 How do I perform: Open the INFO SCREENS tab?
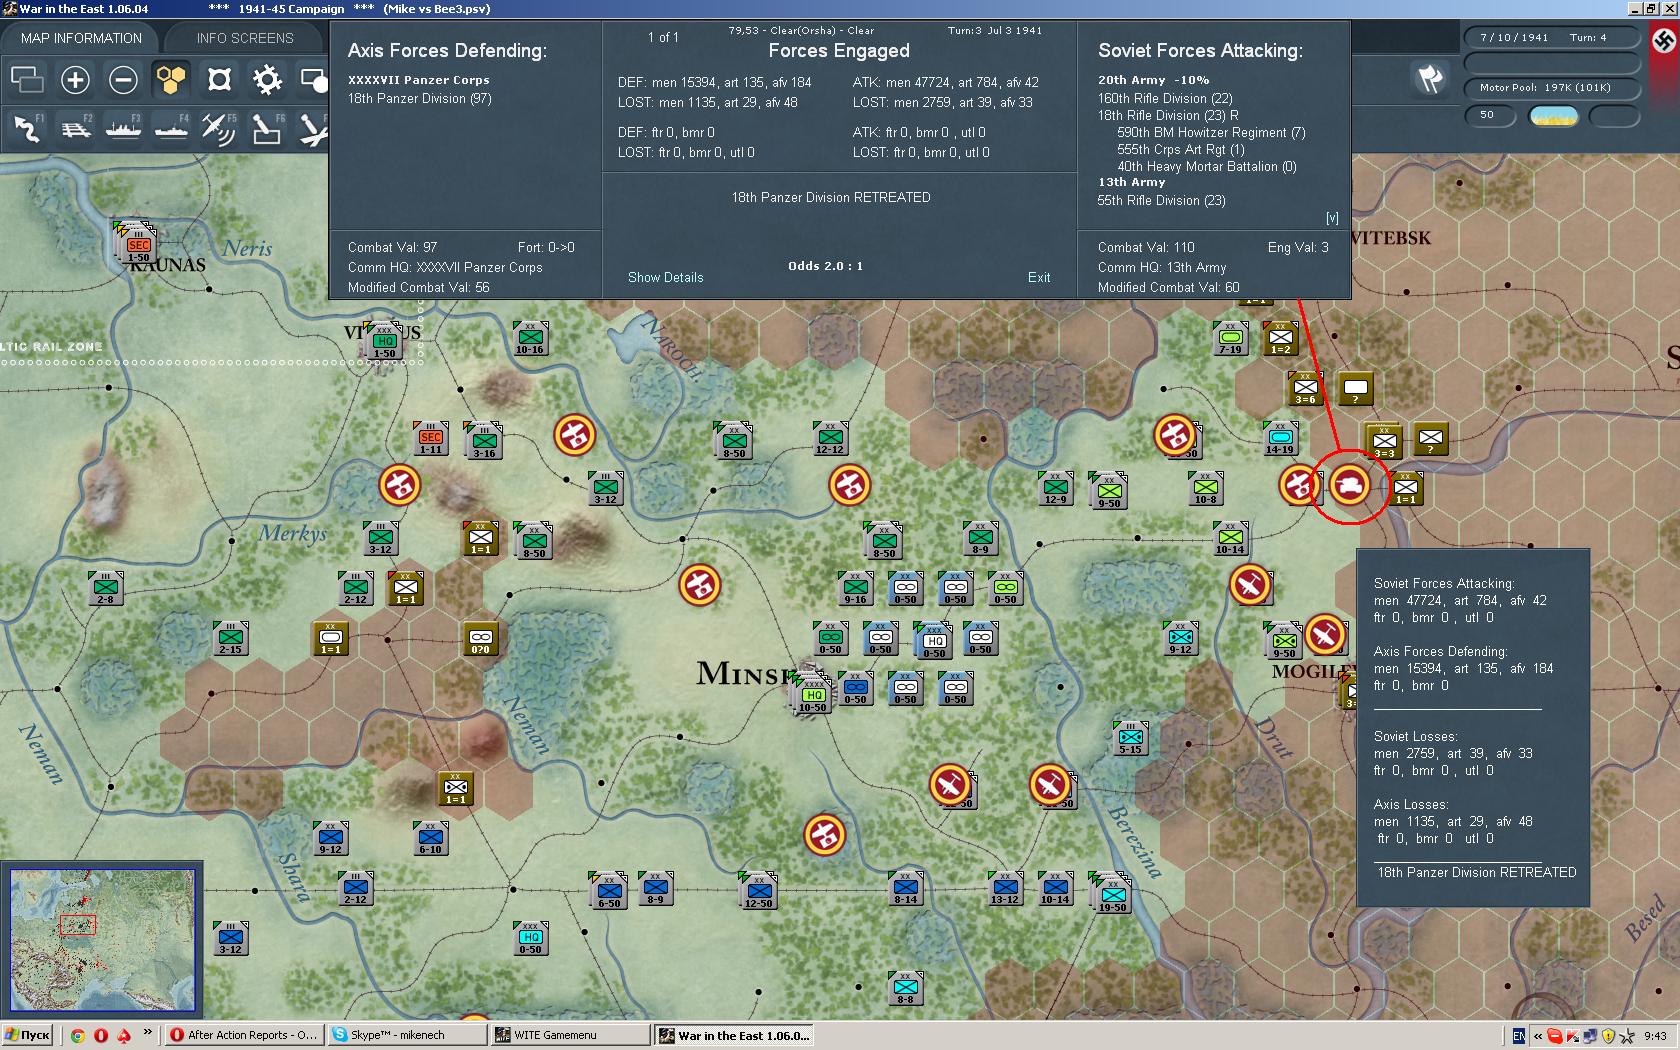coord(245,38)
